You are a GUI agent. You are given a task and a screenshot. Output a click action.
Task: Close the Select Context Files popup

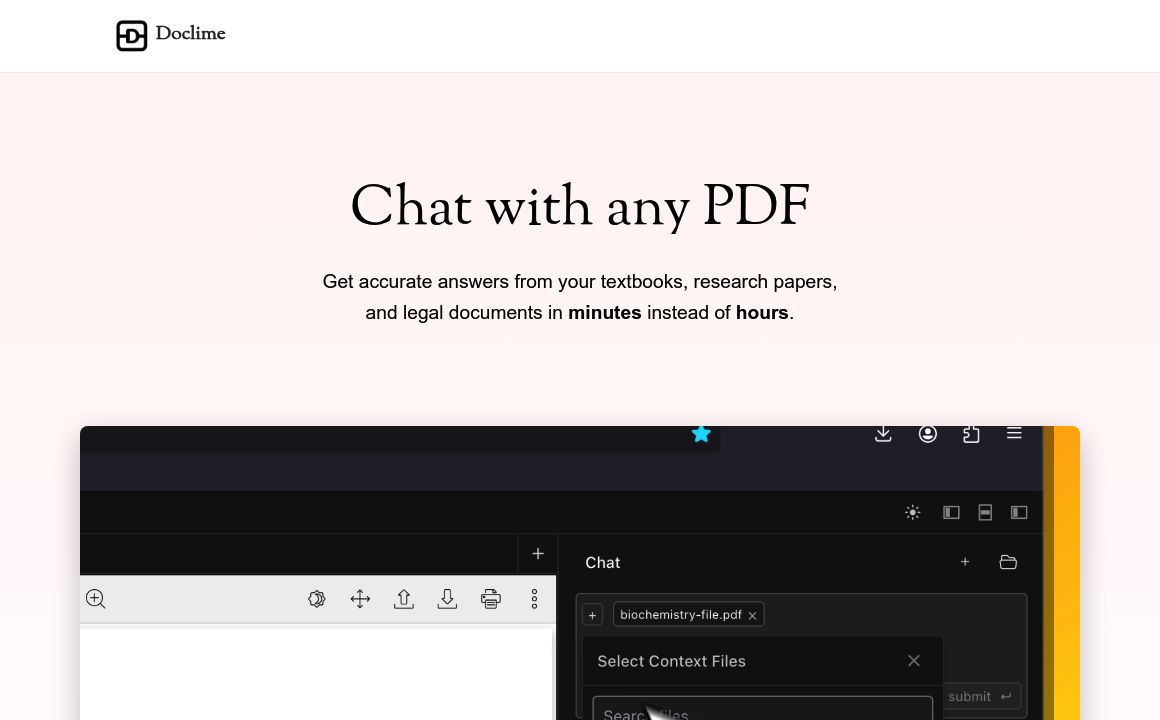pos(913,661)
